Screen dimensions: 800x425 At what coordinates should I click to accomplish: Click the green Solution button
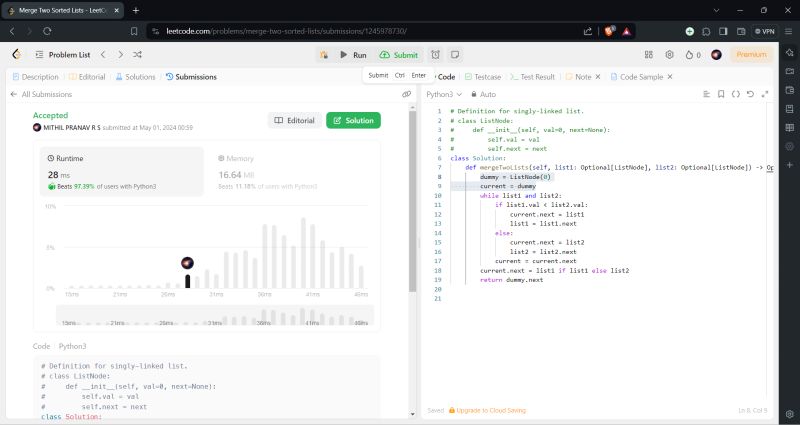coord(354,120)
